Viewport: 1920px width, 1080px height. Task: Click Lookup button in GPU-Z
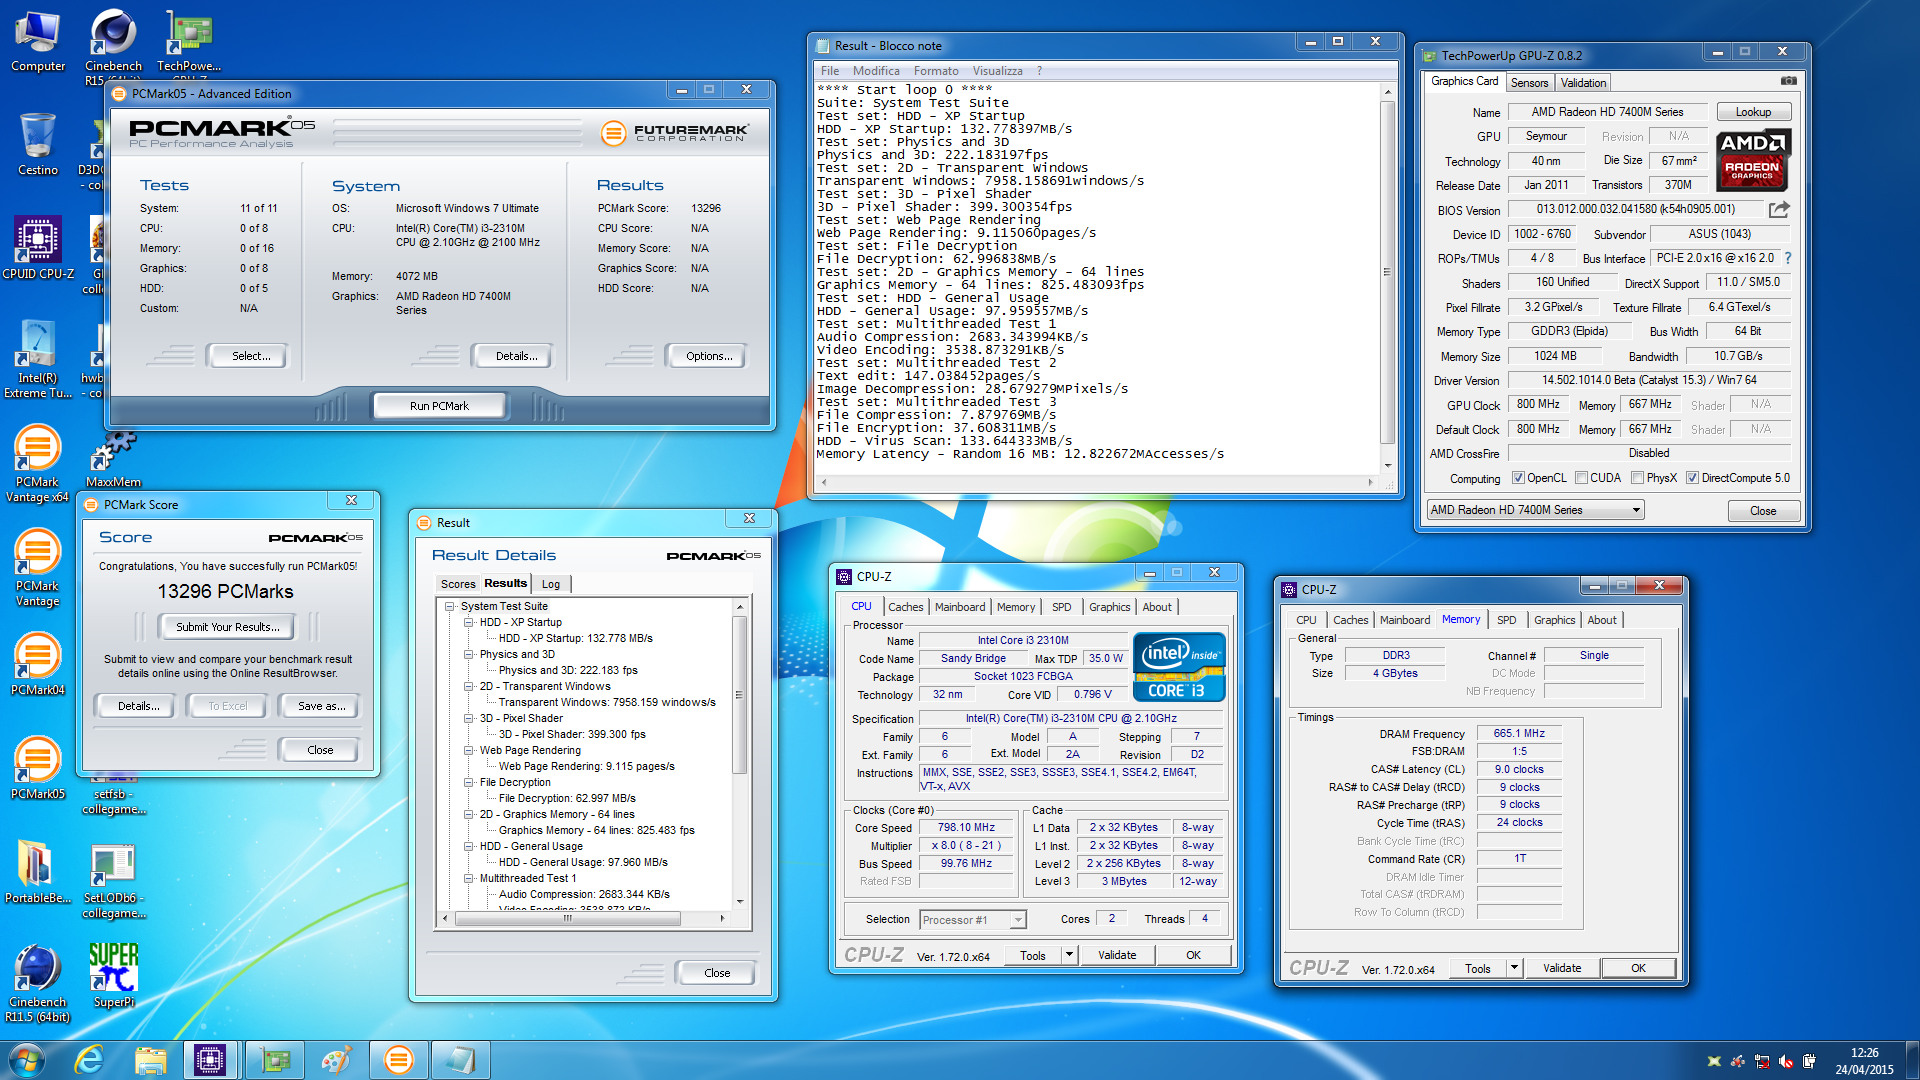point(1753,112)
